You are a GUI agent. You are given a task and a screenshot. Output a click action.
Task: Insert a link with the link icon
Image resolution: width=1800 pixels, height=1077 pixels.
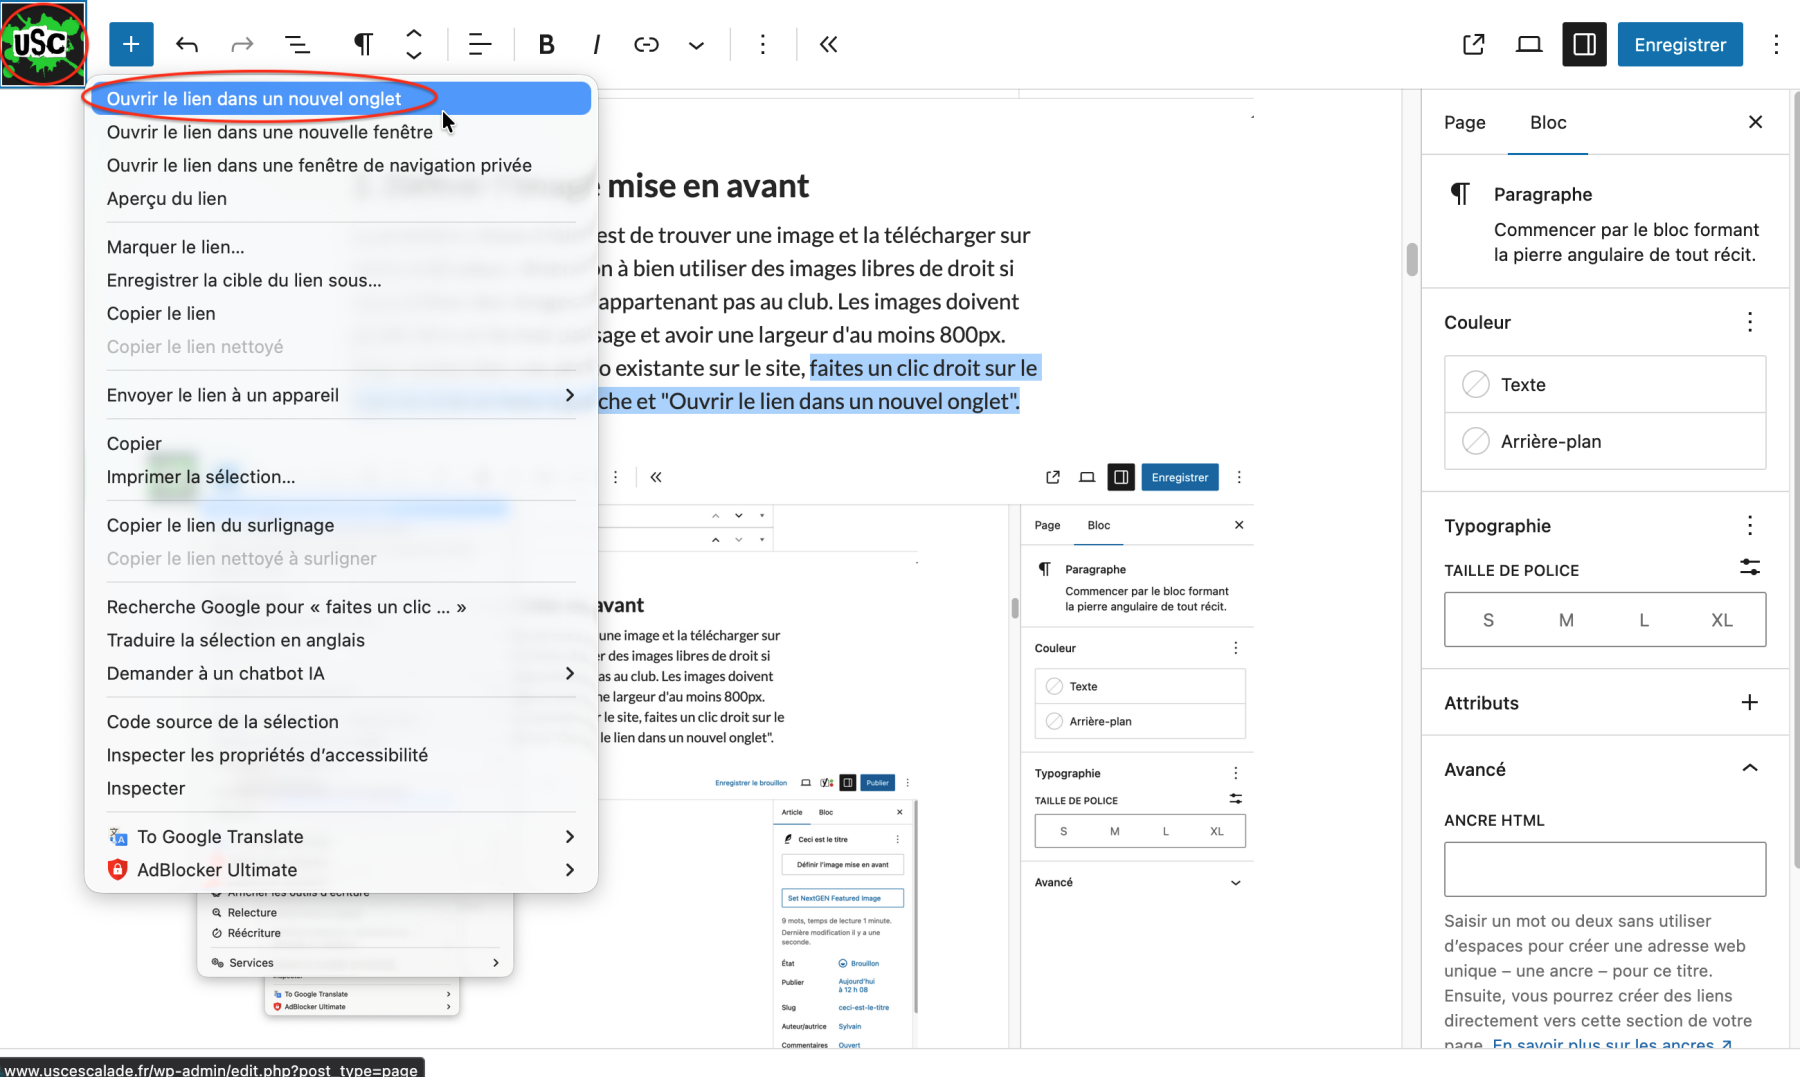[646, 44]
